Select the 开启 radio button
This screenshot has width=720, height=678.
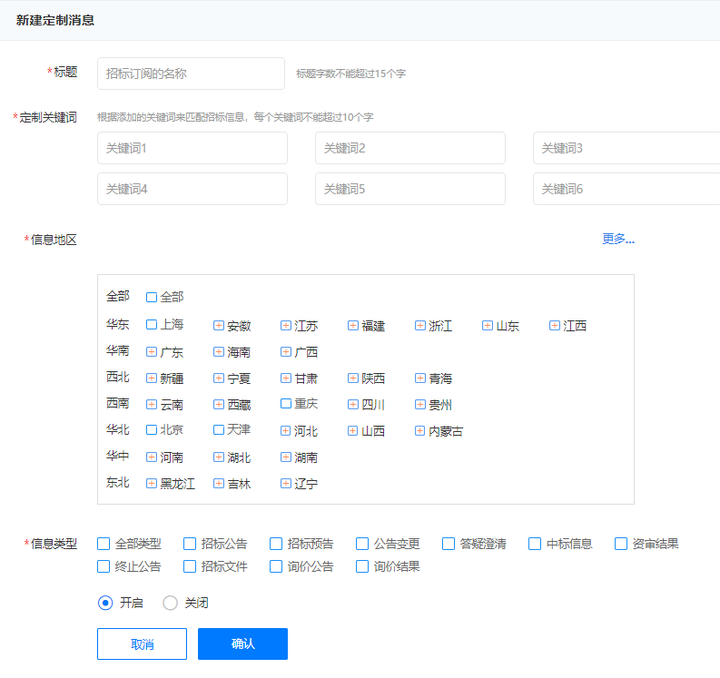105,603
